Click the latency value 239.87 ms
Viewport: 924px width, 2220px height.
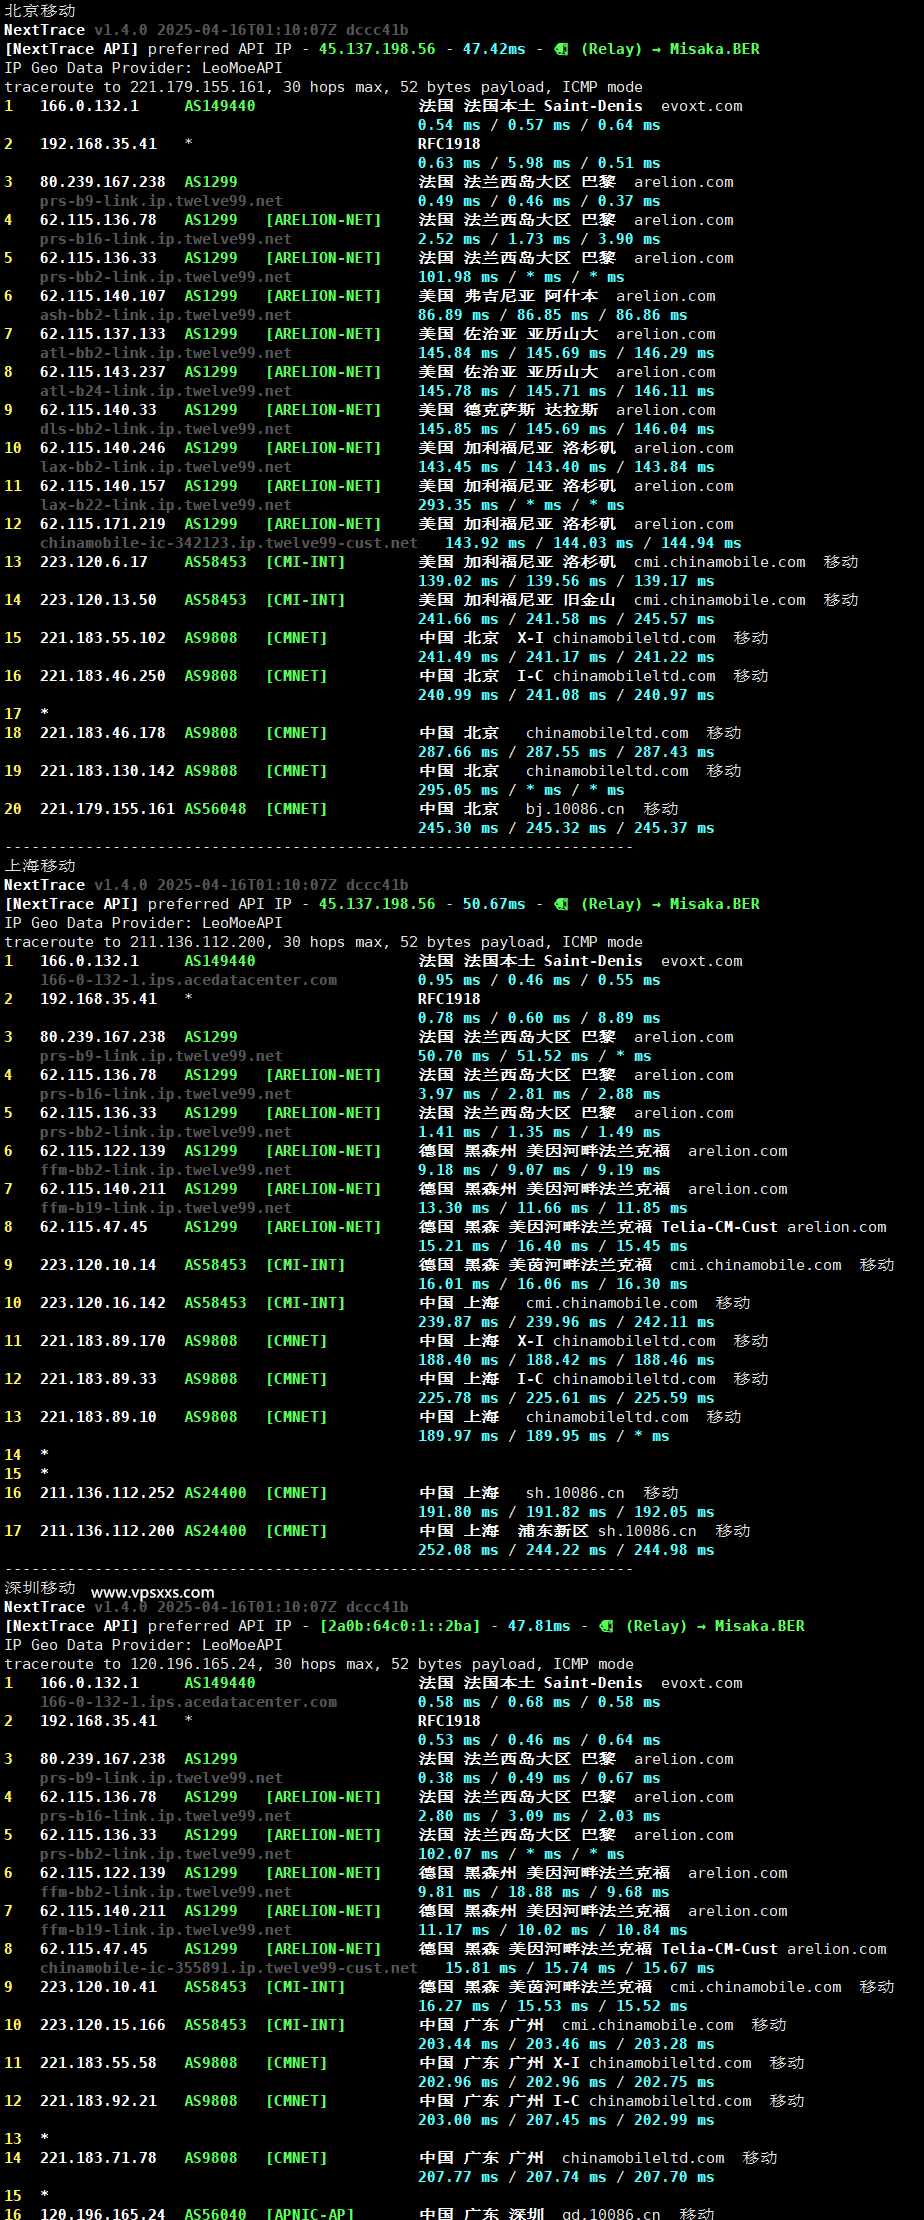pyautogui.click(x=458, y=1322)
